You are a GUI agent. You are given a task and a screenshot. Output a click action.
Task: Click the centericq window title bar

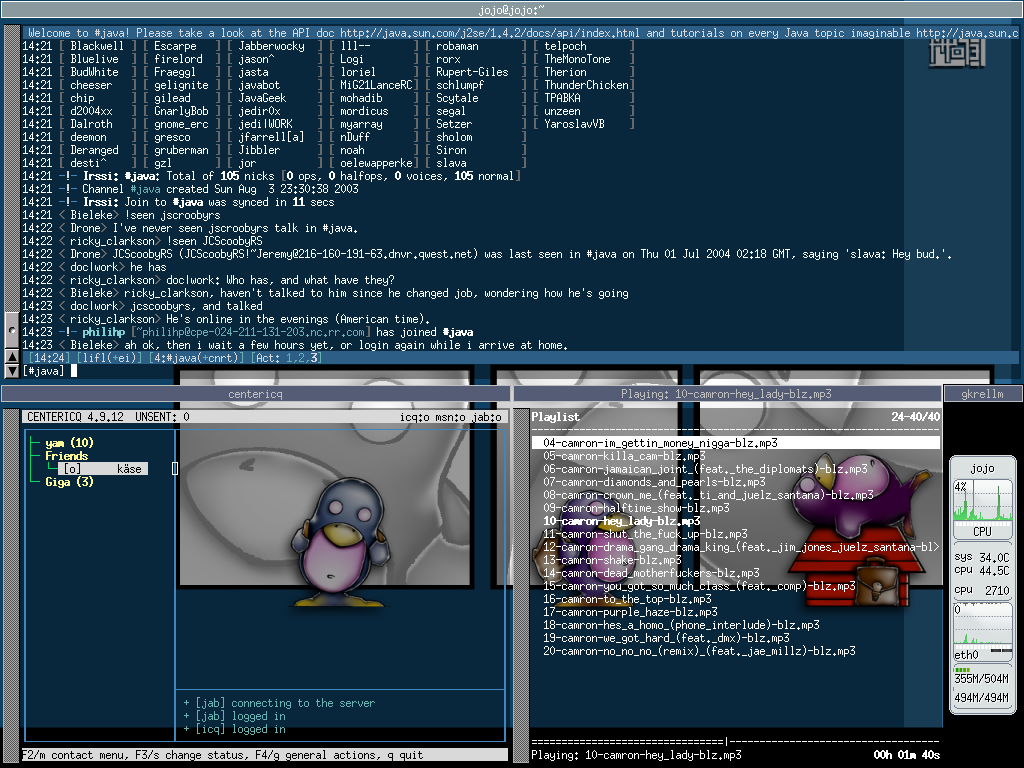255,394
